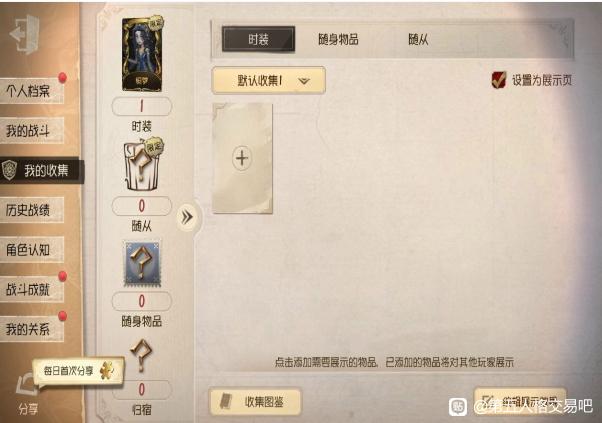Toggle the 设置为展示页 checkbox
602x423 pixels.
coord(499,80)
